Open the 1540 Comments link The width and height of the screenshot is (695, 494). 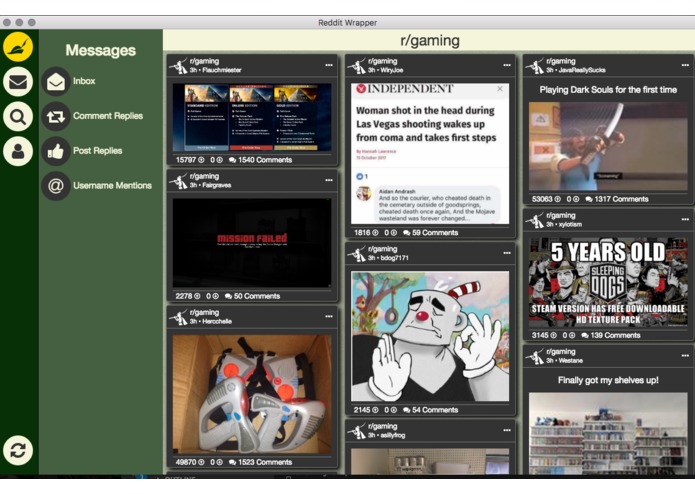[261, 160]
